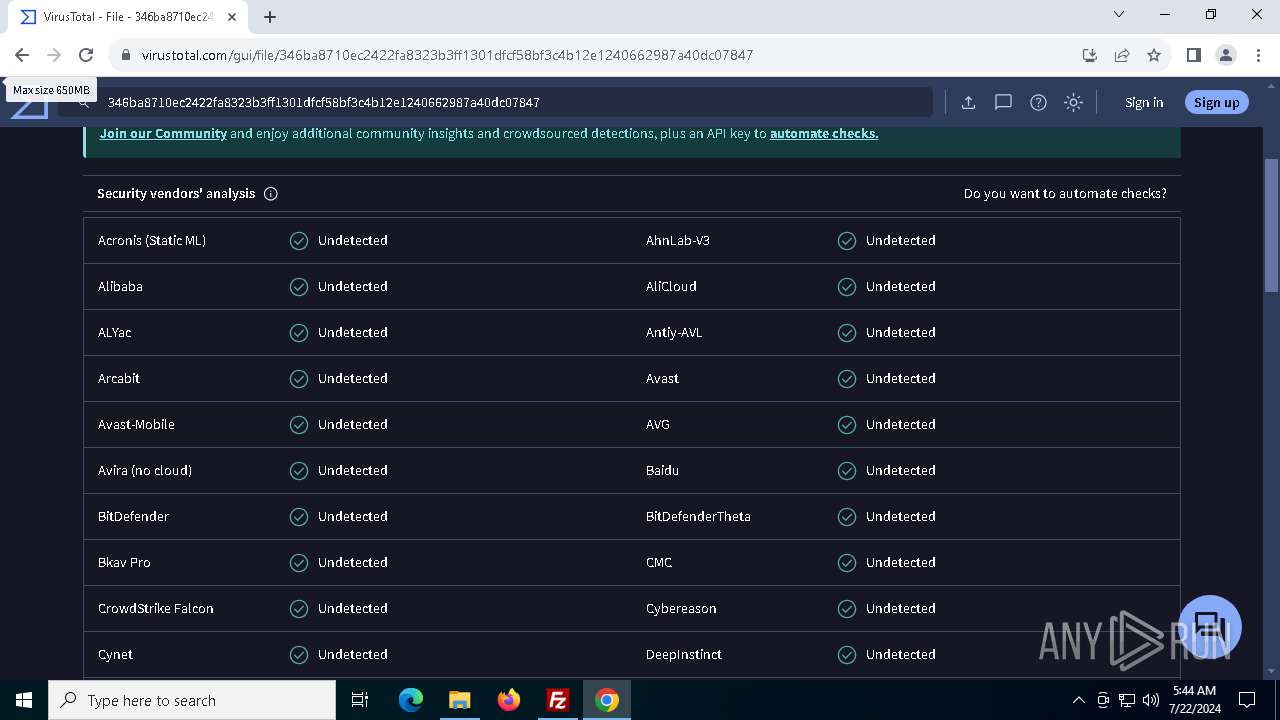Click the BitDefenderTheta vendor name

pyautogui.click(x=698, y=516)
